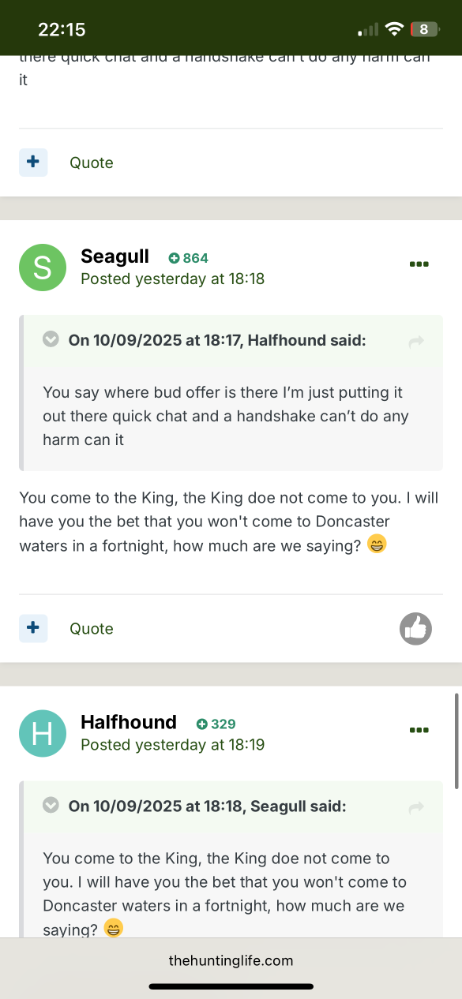Click the page scrollbar on the right edge
This screenshot has height=999, width=462.
pyautogui.click(x=457, y=742)
